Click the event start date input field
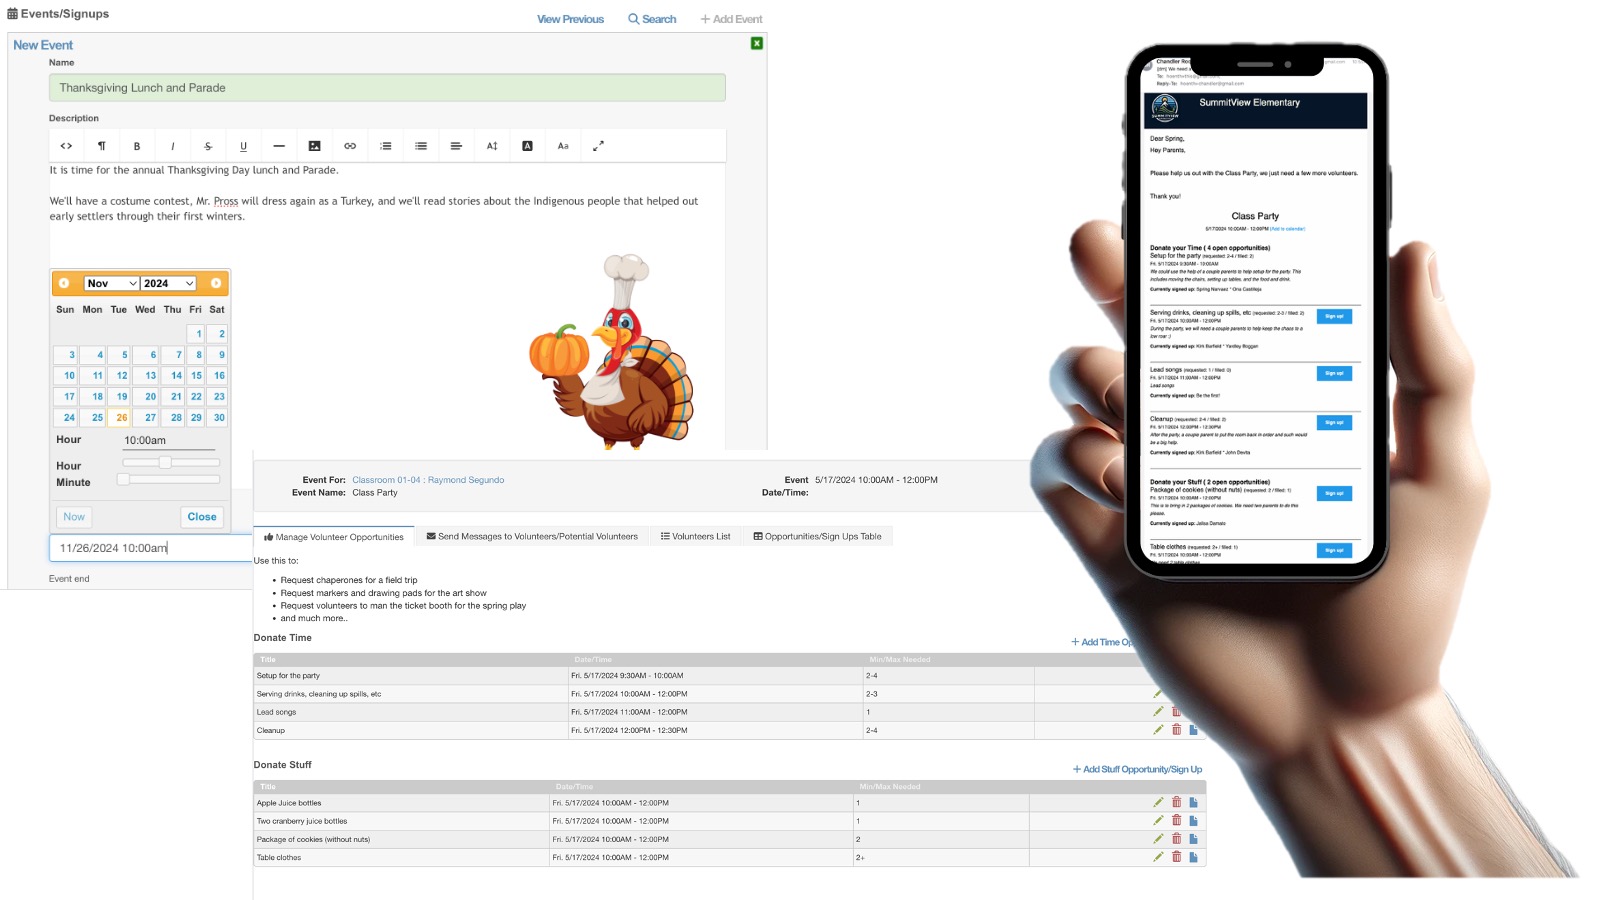This screenshot has width=1600, height=900. point(151,548)
